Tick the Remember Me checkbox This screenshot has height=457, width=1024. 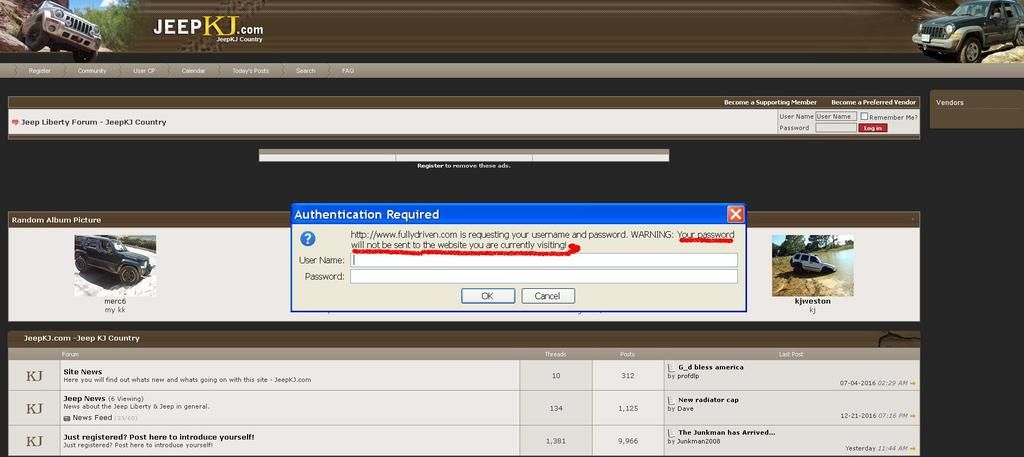point(864,116)
